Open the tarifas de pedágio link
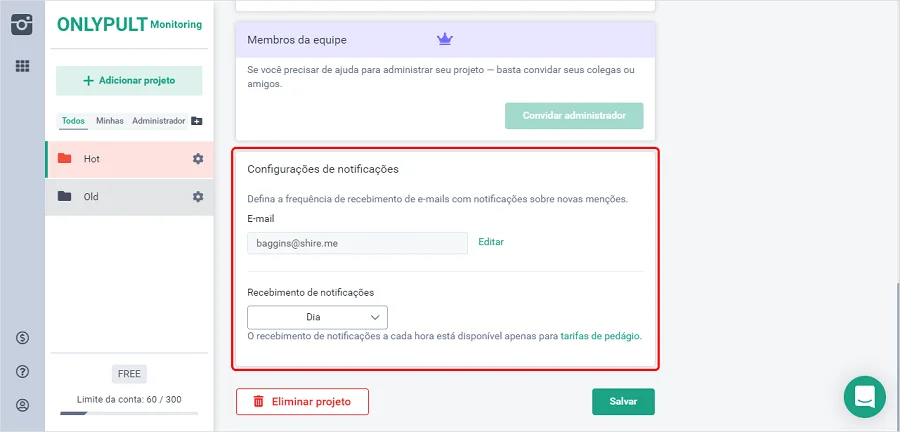The height and width of the screenshot is (432, 900). tap(600, 336)
